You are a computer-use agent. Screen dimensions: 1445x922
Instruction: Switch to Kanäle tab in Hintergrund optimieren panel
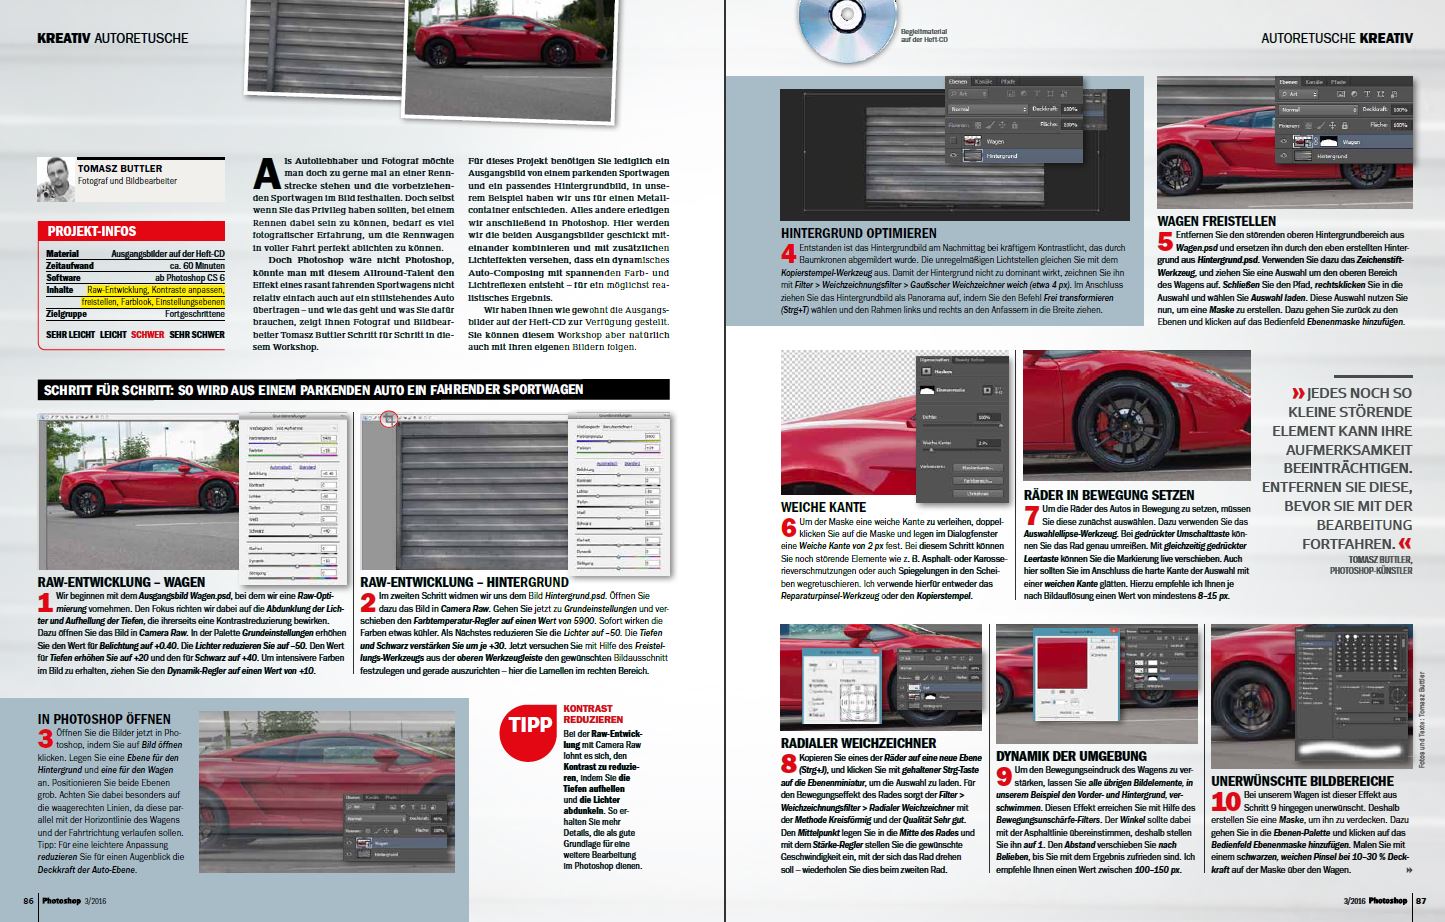[x=983, y=82]
